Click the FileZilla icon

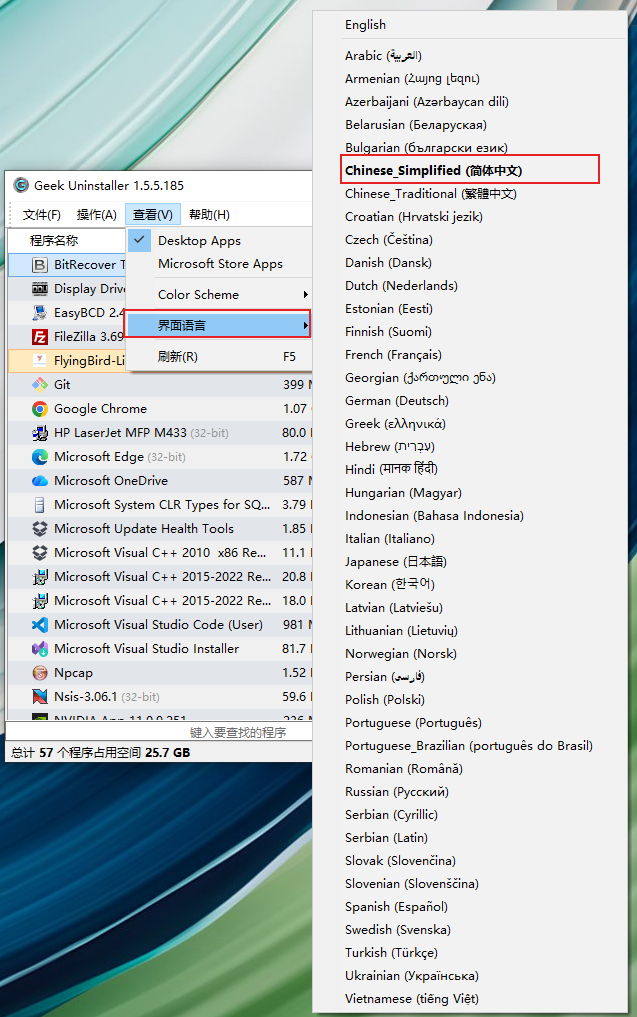[x=40, y=337]
